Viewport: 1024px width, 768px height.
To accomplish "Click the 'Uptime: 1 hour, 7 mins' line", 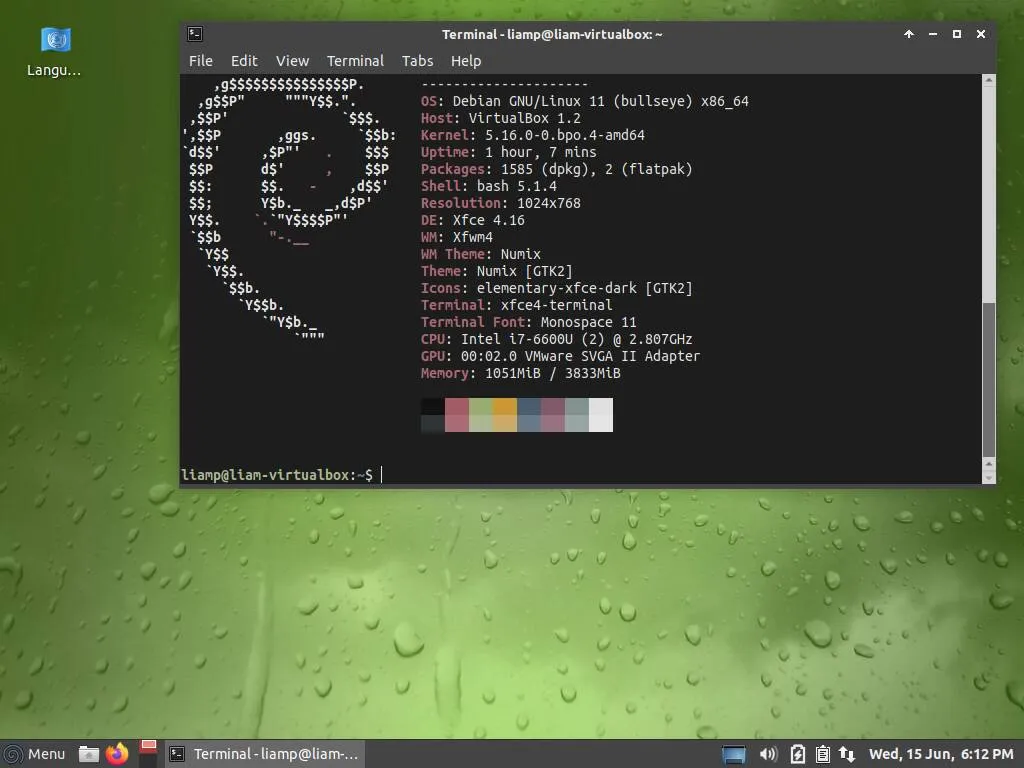I will [508, 152].
